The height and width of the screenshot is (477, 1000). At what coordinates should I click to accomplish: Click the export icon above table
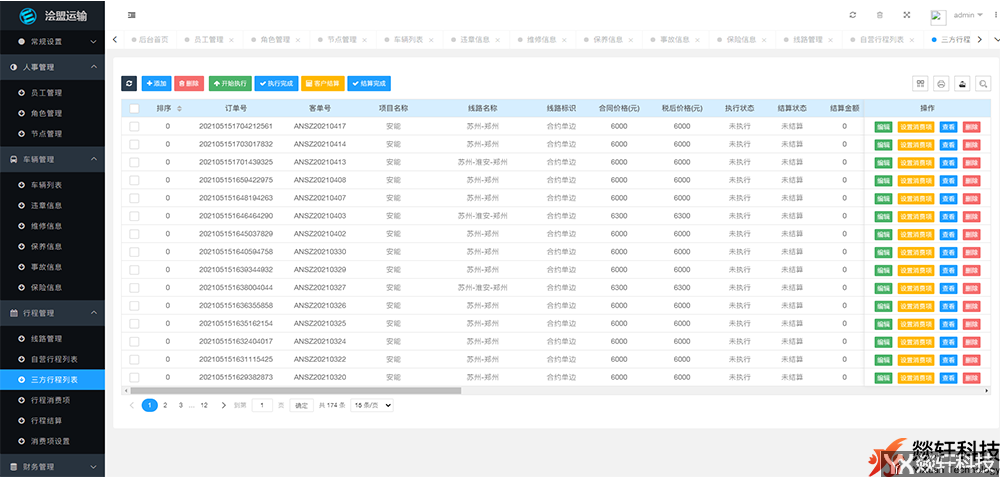click(962, 84)
